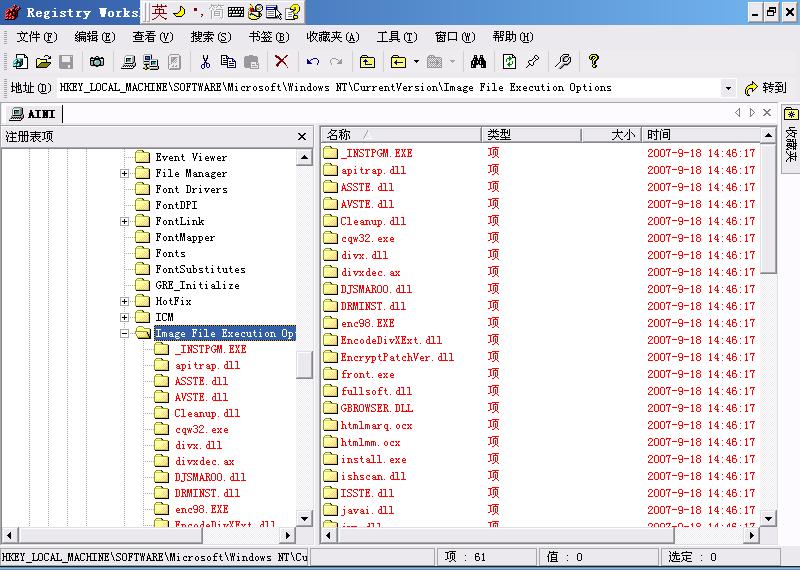Collapse the Image File Execution Options node
The height and width of the screenshot is (570, 800).
click(x=125, y=333)
